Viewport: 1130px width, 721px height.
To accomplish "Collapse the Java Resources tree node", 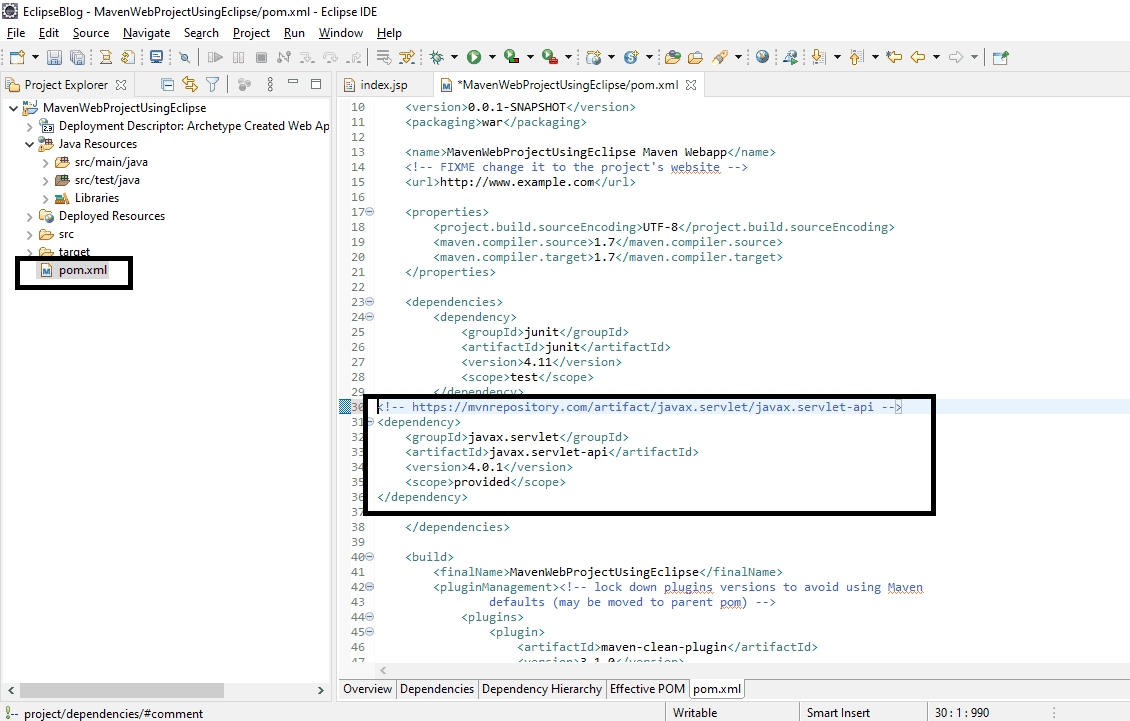I will click(x=28, y=143).
